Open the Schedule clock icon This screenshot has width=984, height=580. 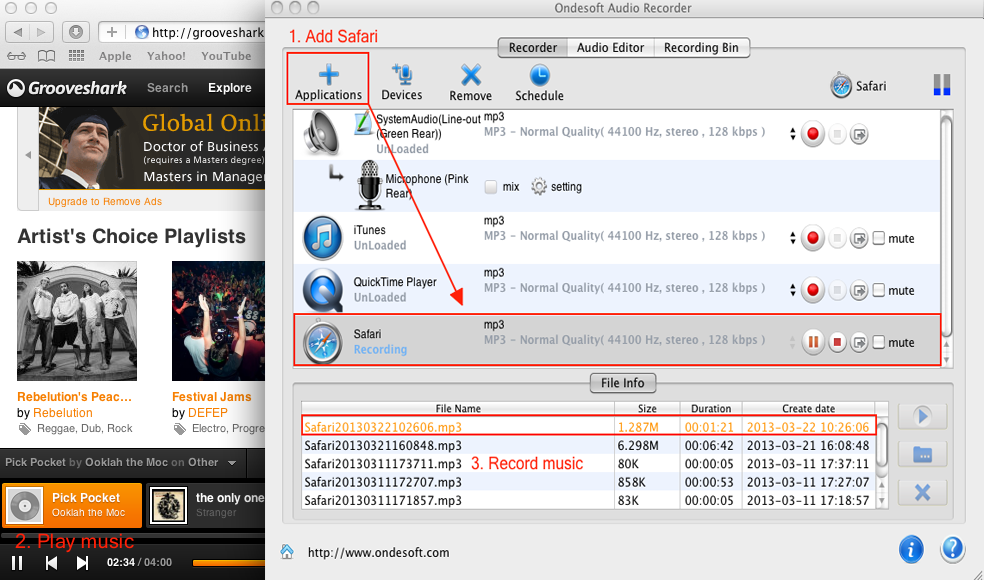[x=539, y=81]
